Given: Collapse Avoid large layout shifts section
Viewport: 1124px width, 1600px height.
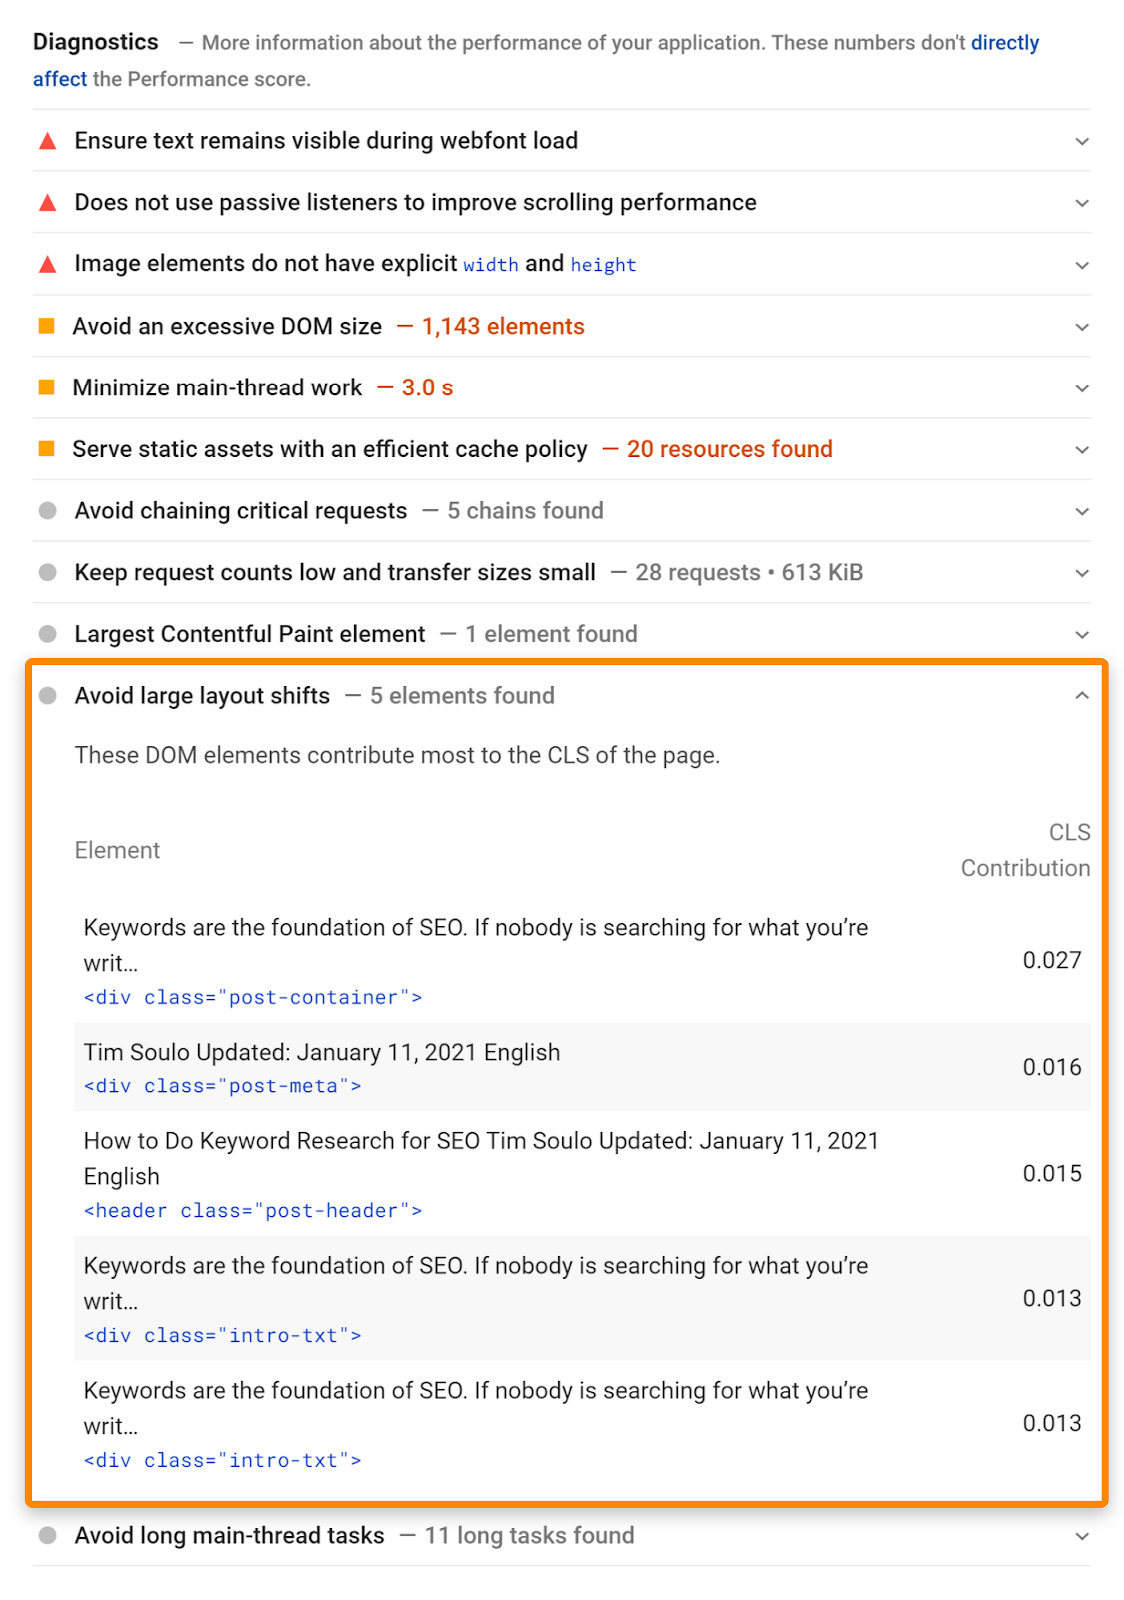Looking at the screenshot, I should pyautogui.click(x=1082, y=695).
